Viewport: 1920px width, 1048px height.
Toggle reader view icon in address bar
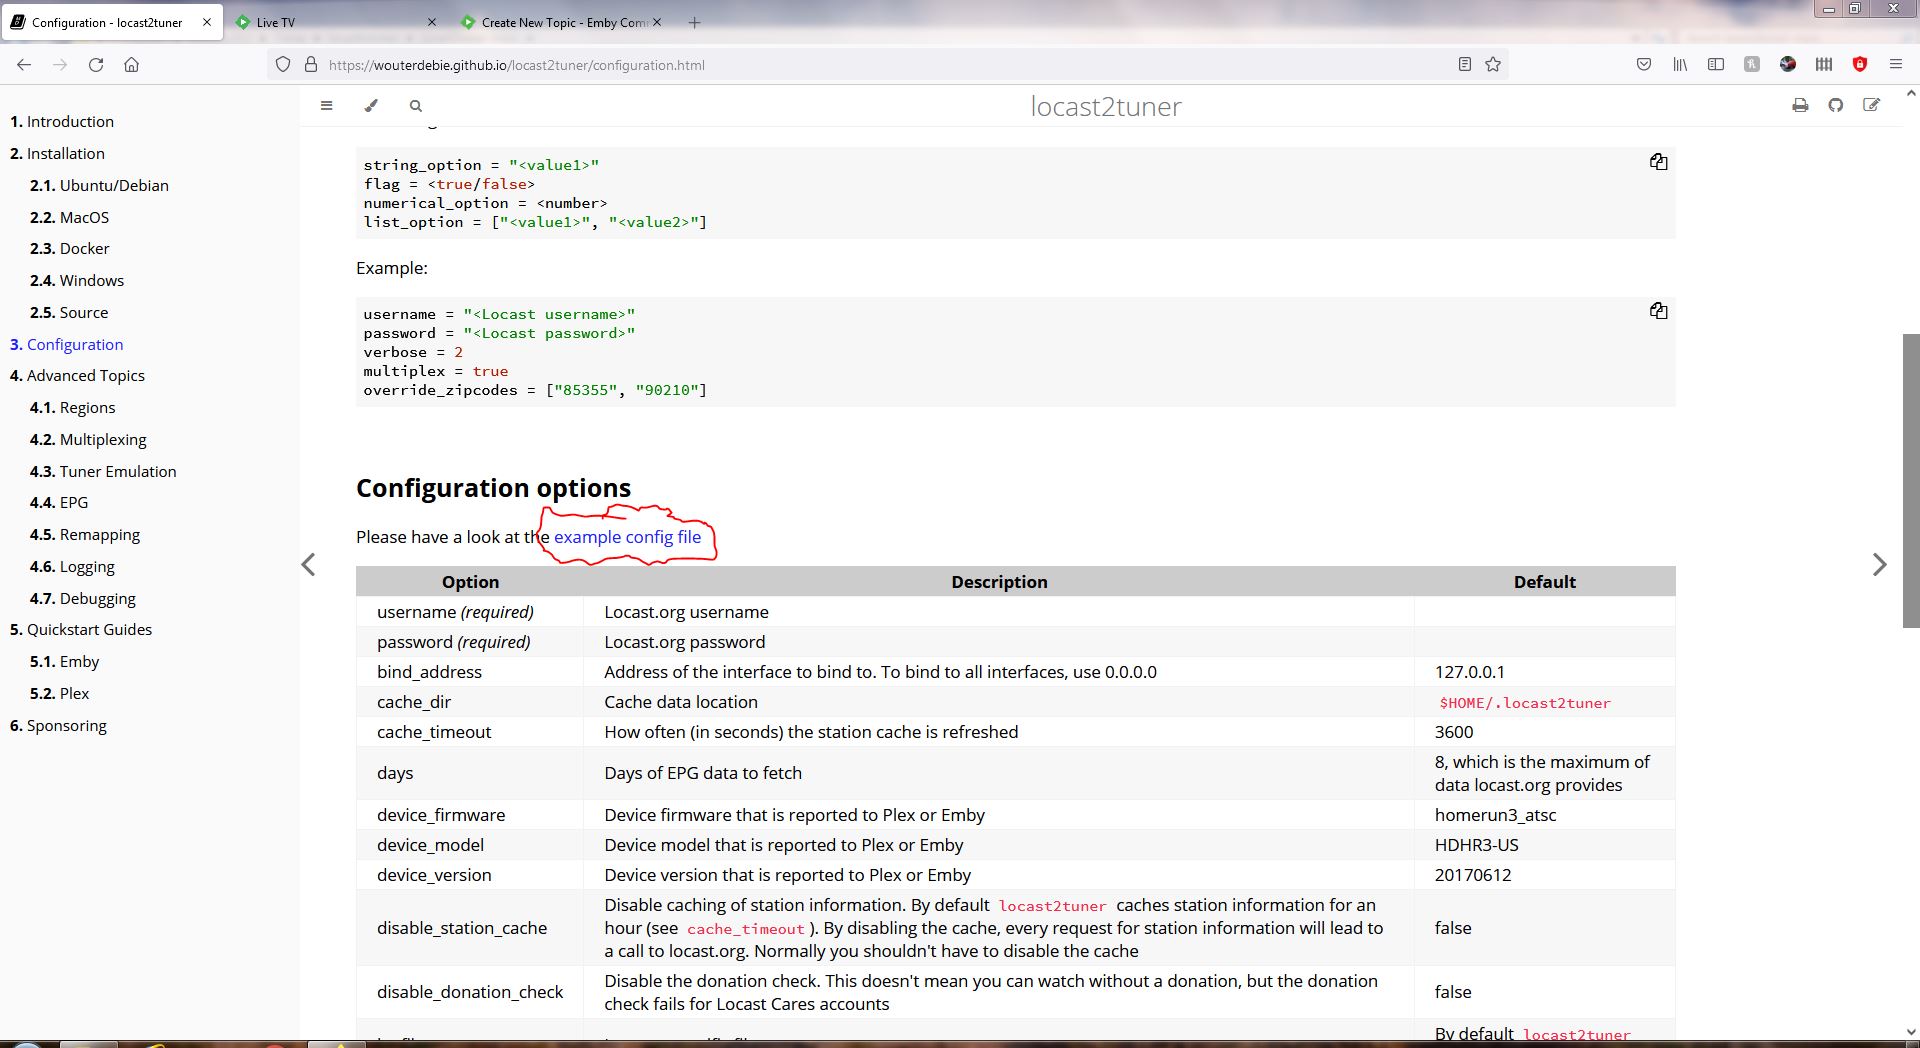pyautogui.click(x=1465, y=64)
